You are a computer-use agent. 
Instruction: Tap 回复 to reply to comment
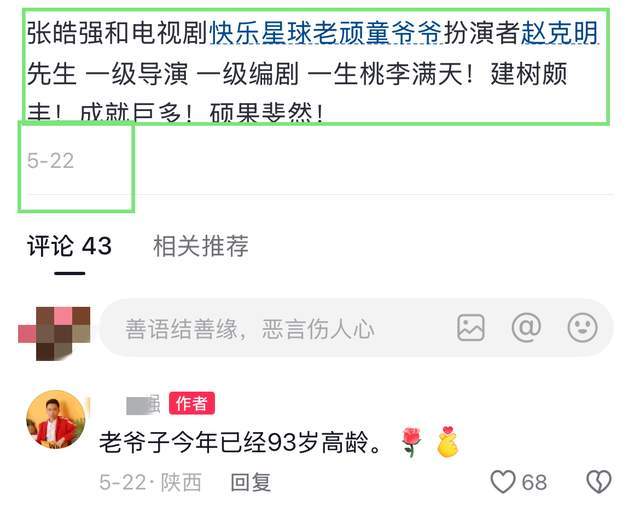point(251,483)
